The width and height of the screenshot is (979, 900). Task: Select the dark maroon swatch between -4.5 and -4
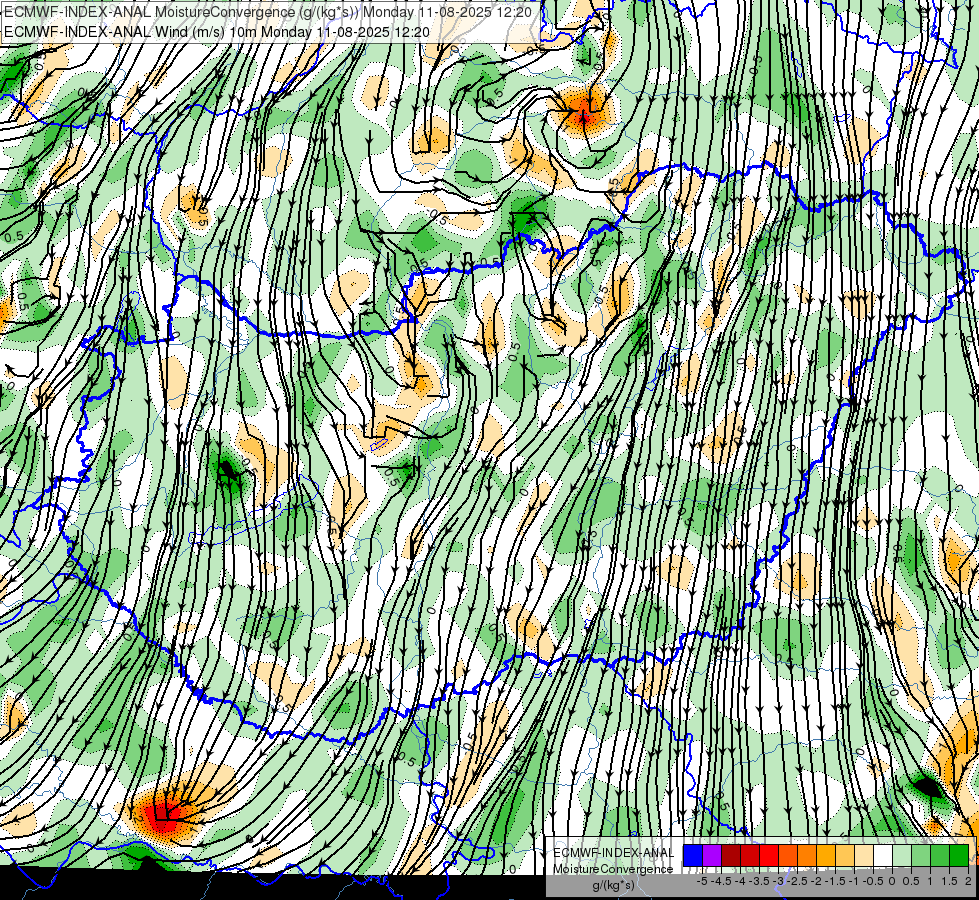coord(731,855)
